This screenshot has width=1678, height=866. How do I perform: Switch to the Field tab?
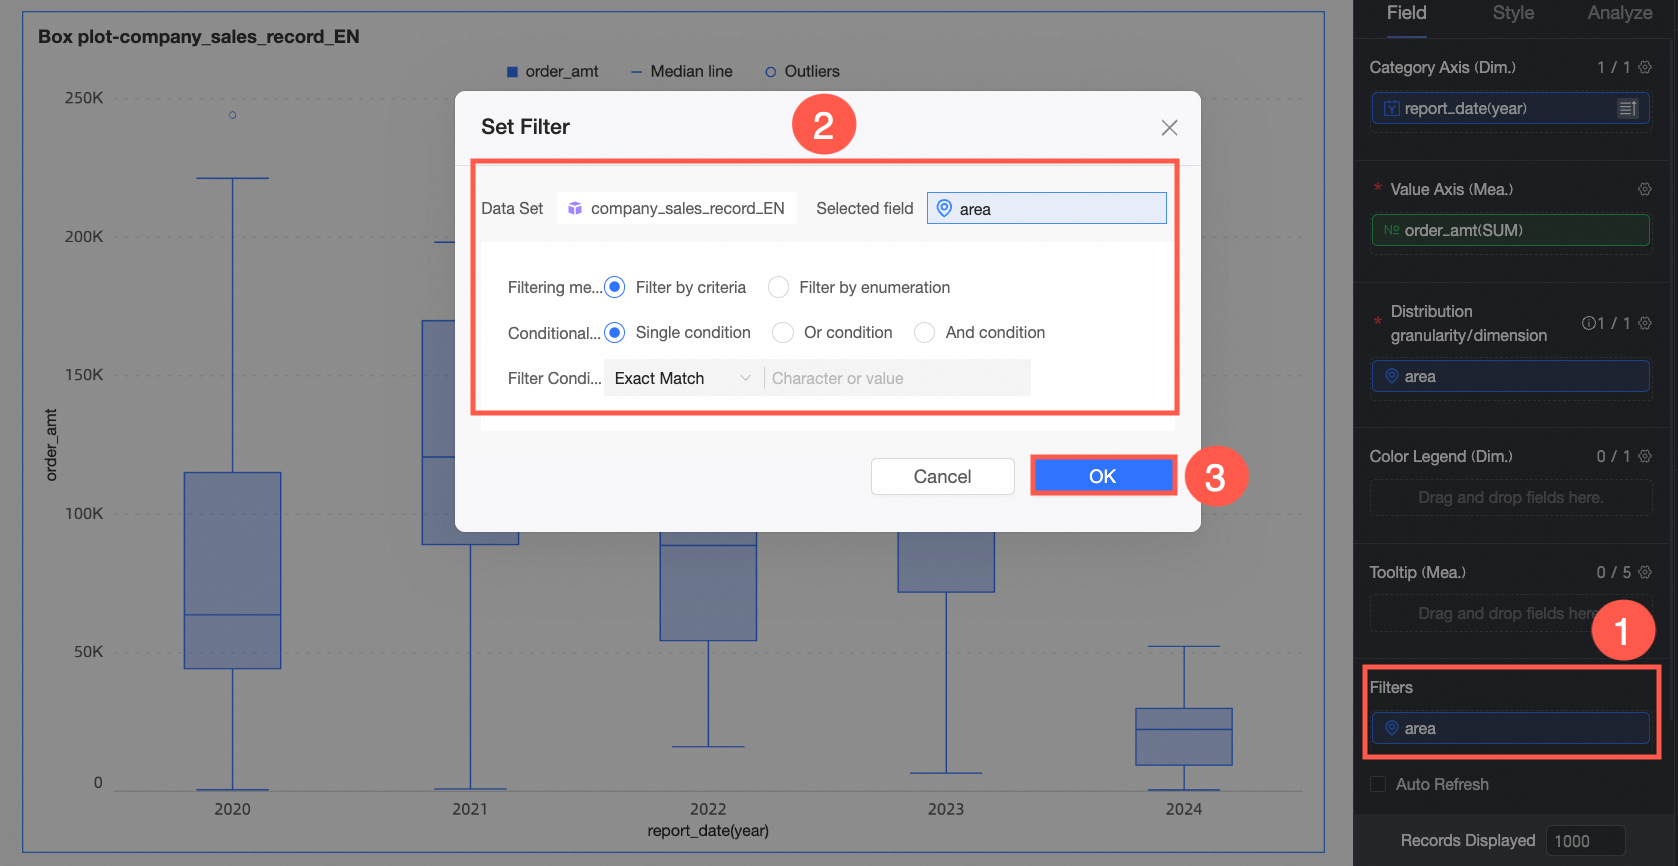[x=1406, y=13]
